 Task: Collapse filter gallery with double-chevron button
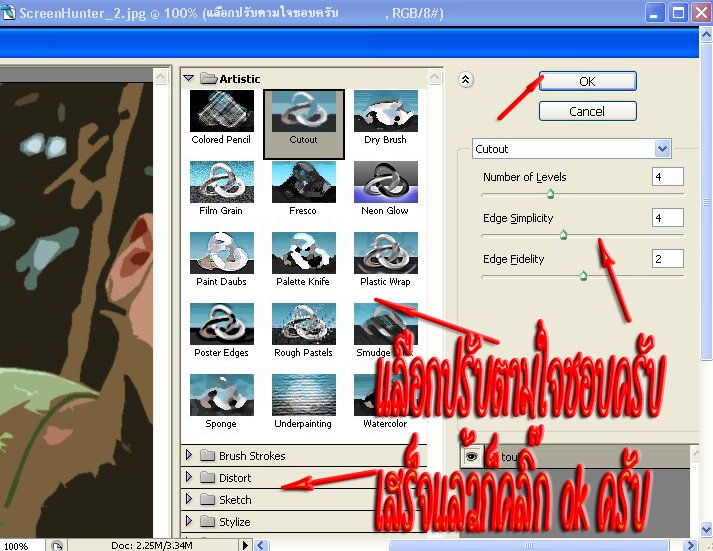coord(466,80)
